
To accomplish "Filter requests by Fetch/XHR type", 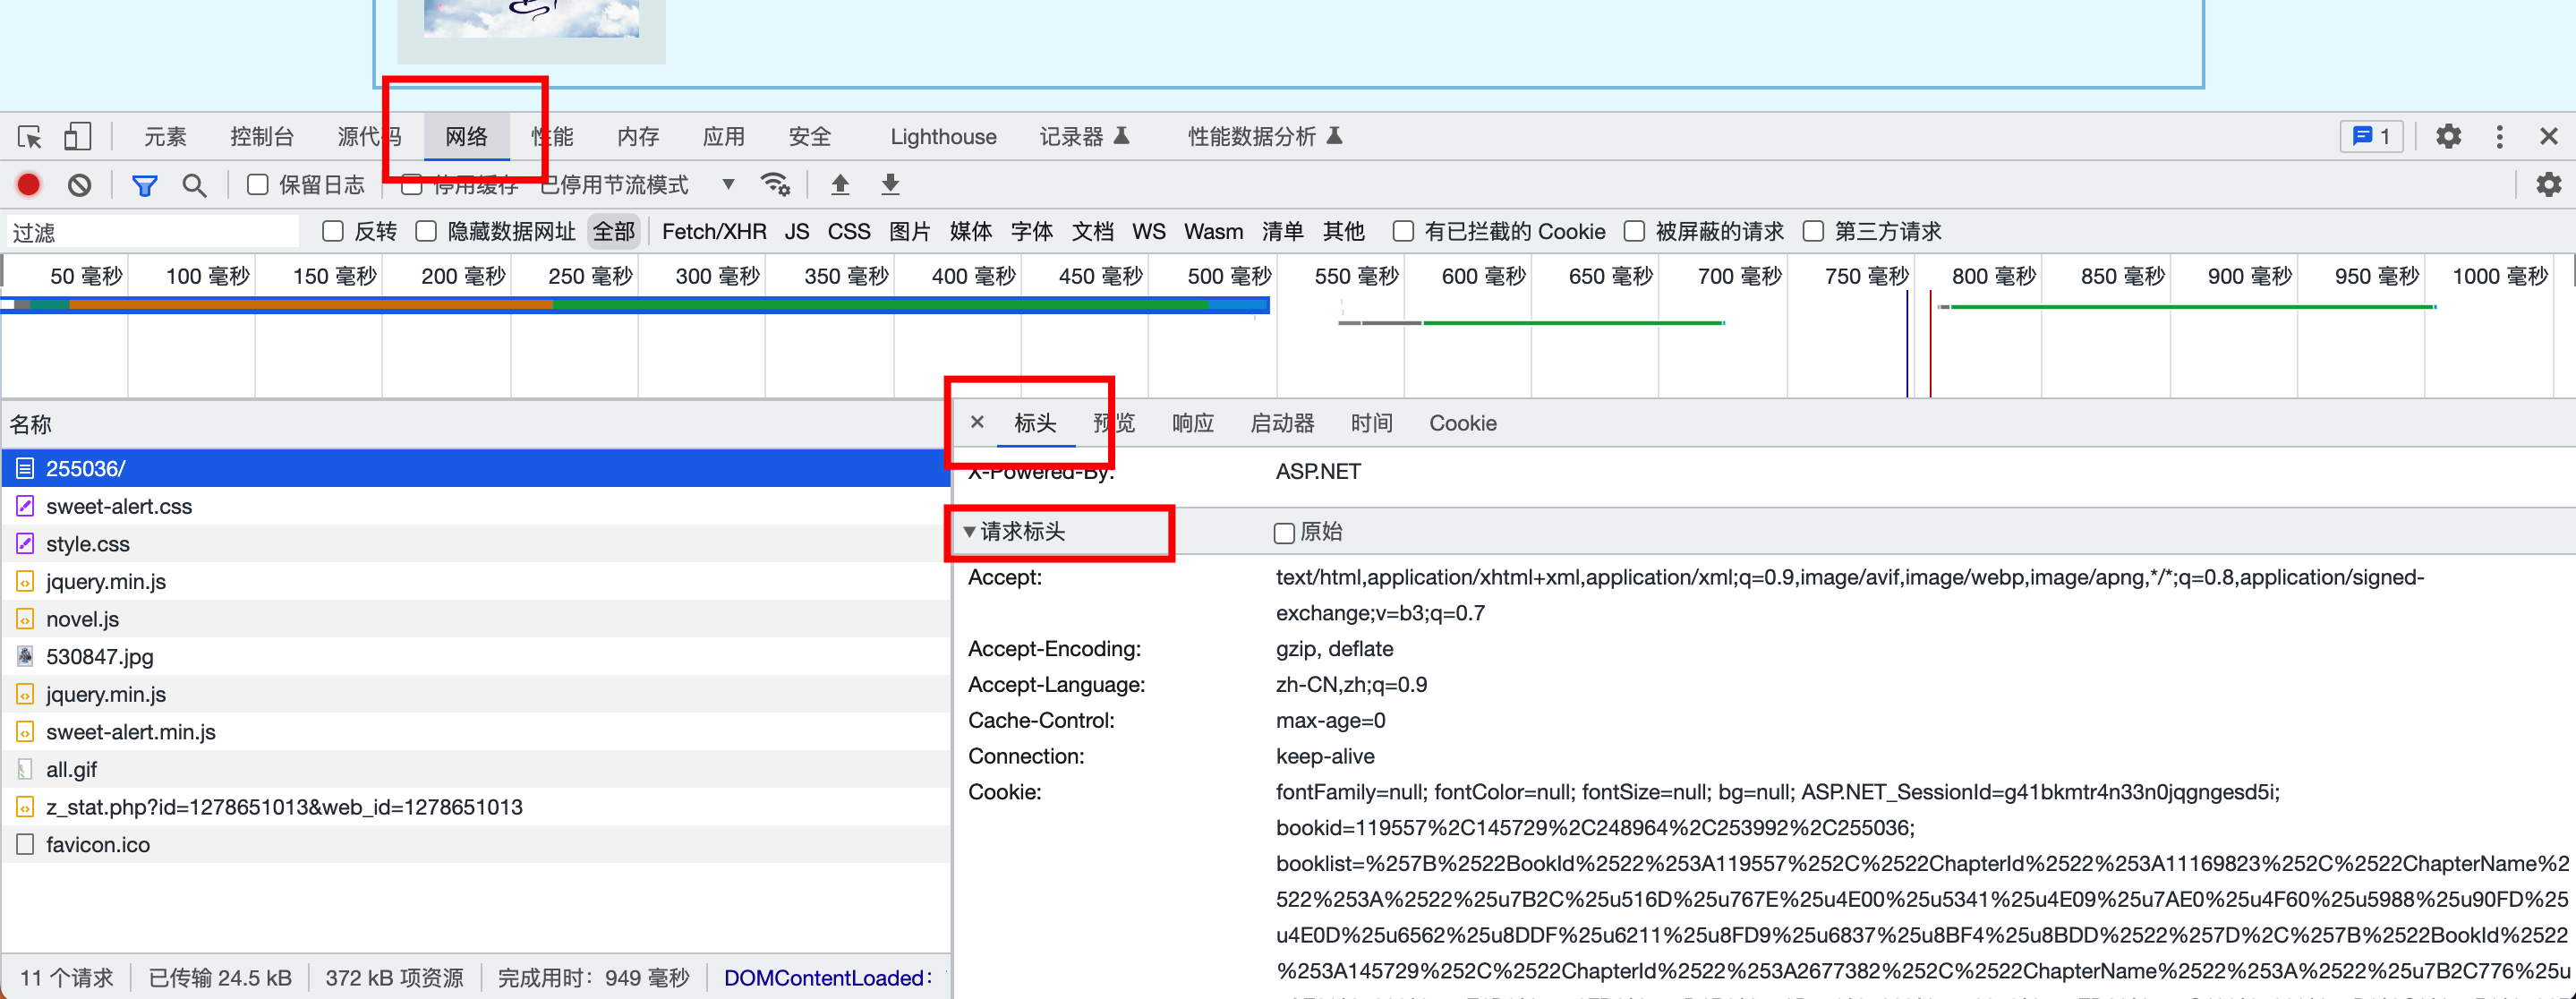I will coord(713,232).
